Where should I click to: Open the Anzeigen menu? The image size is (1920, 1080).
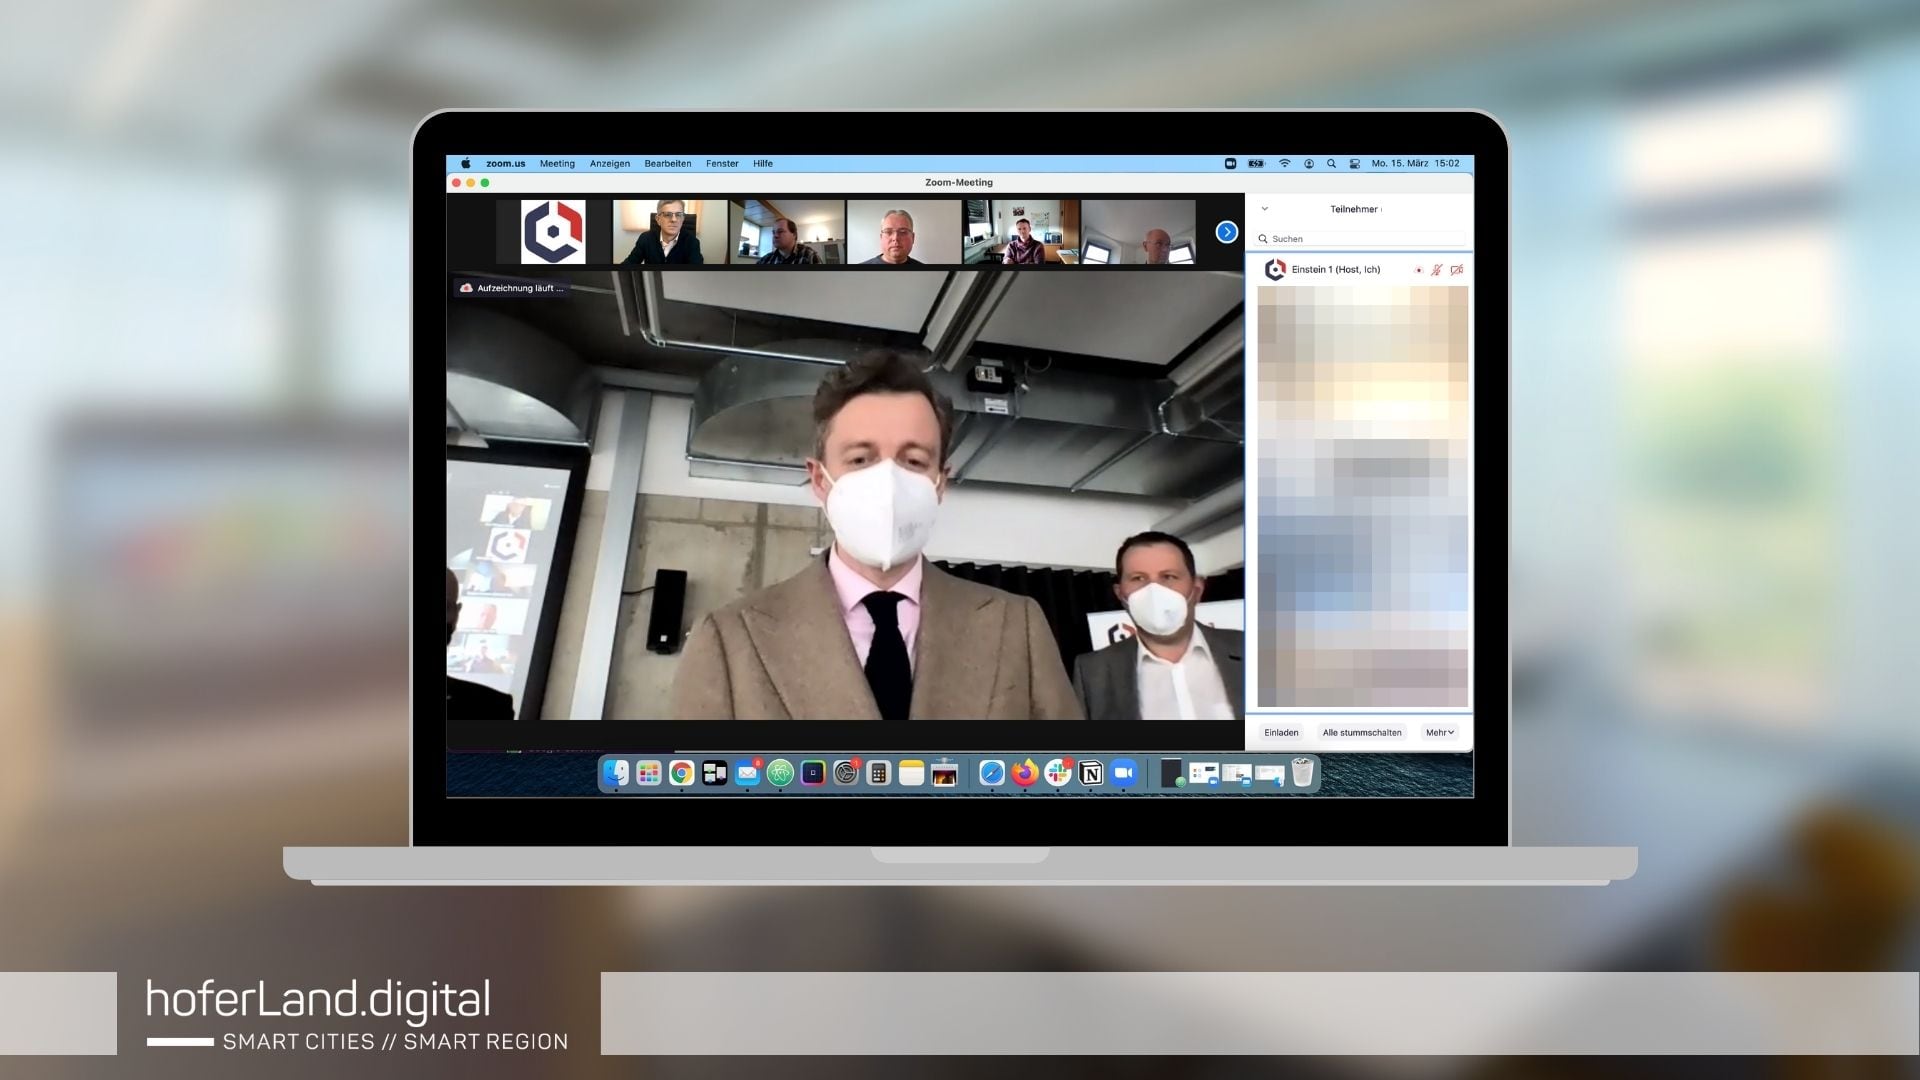(610, 164)
